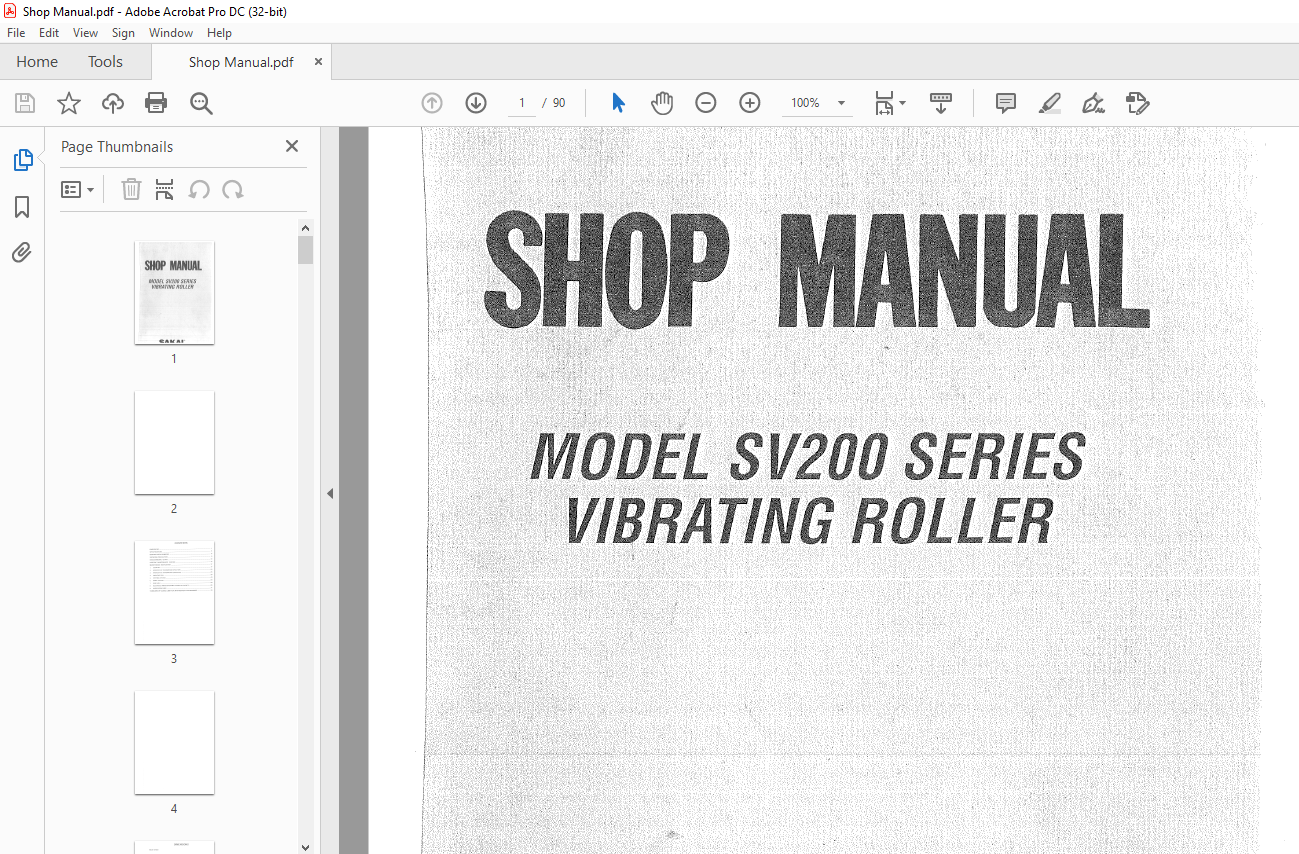Viewport: 1299px width, 854px height.
Task: Rotate page clockwise
Action: (233, 189)
